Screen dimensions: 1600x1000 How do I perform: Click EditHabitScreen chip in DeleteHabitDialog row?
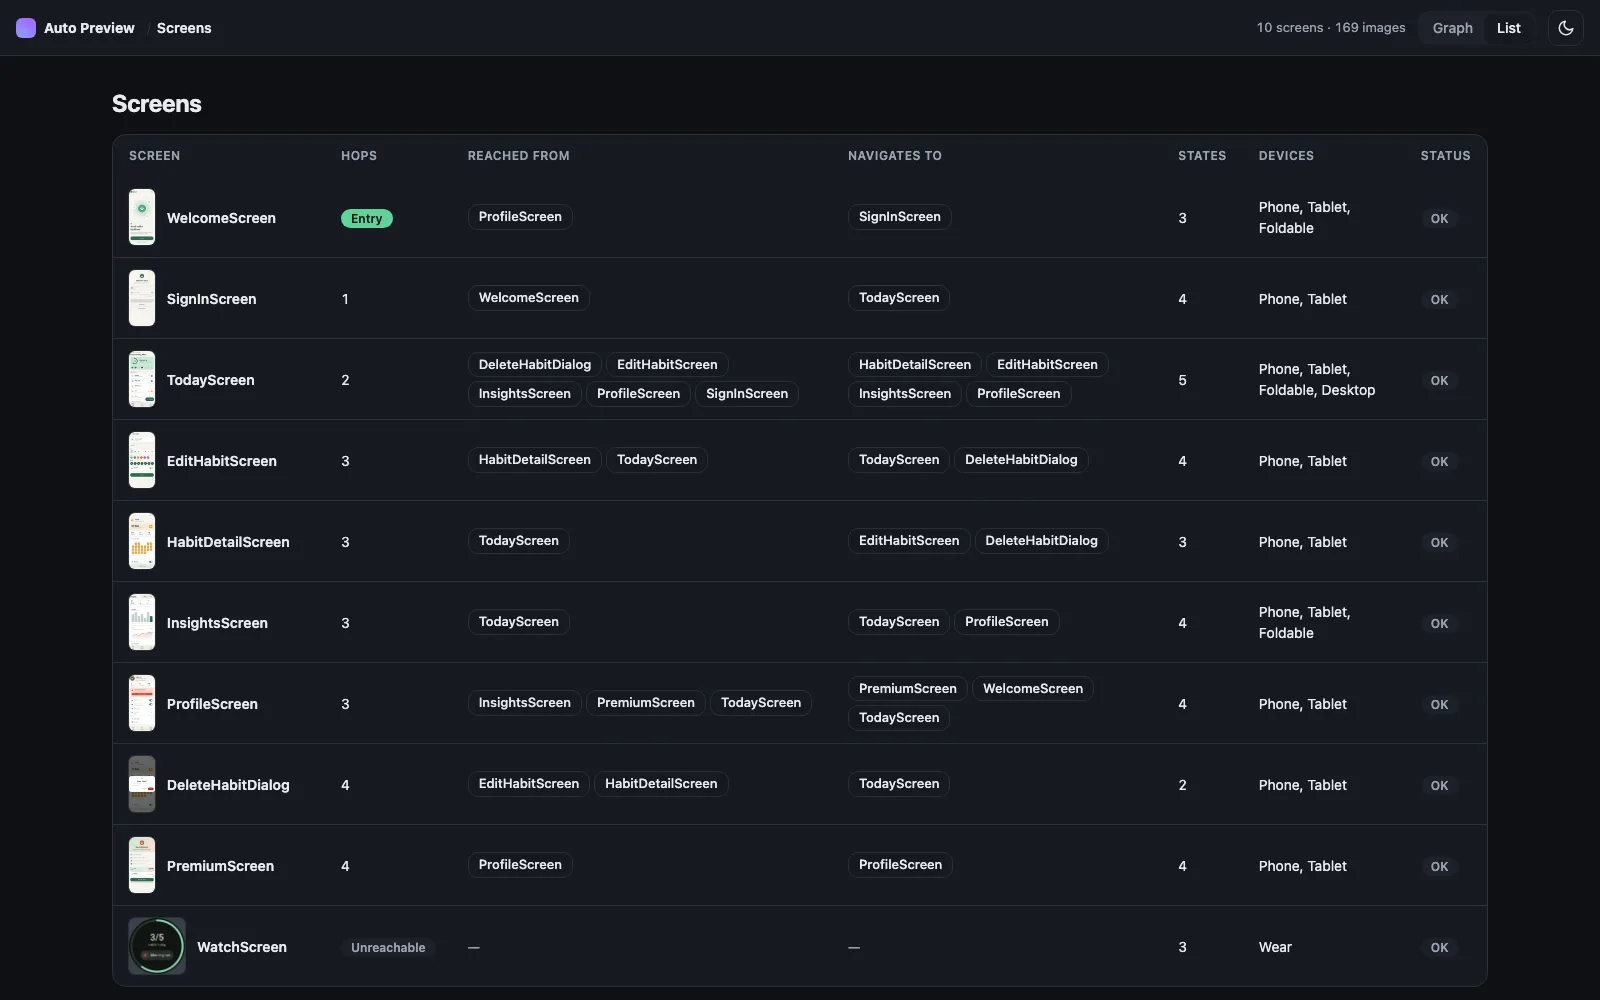click(x=529, y=784)
